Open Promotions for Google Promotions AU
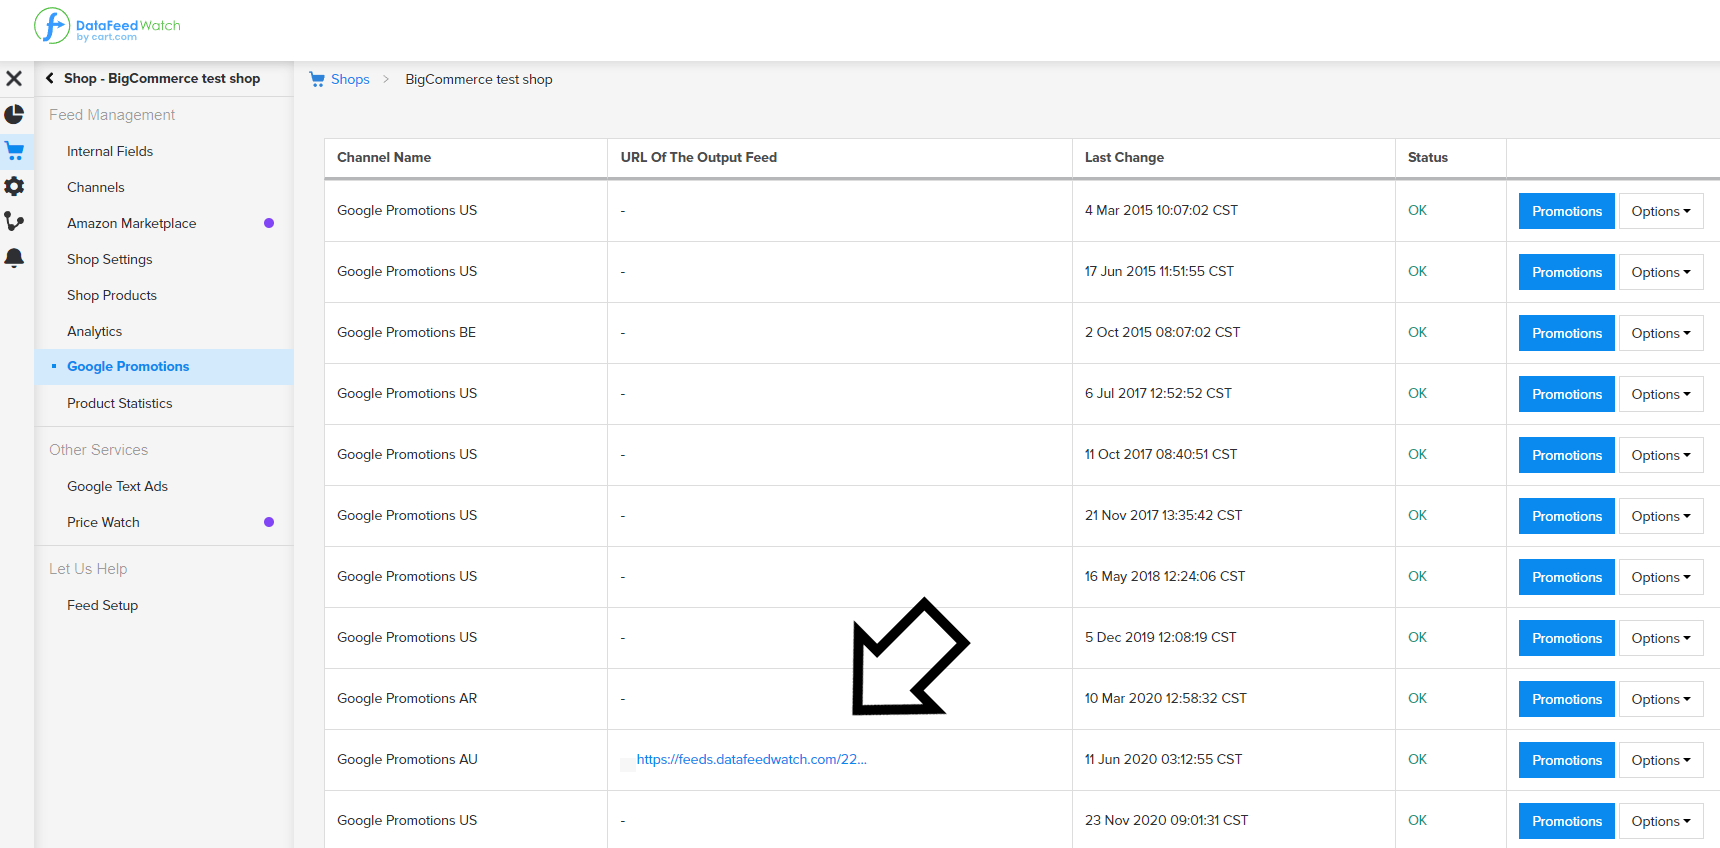The width and height of the screenshot is (1720, 848). [1567, 760]
